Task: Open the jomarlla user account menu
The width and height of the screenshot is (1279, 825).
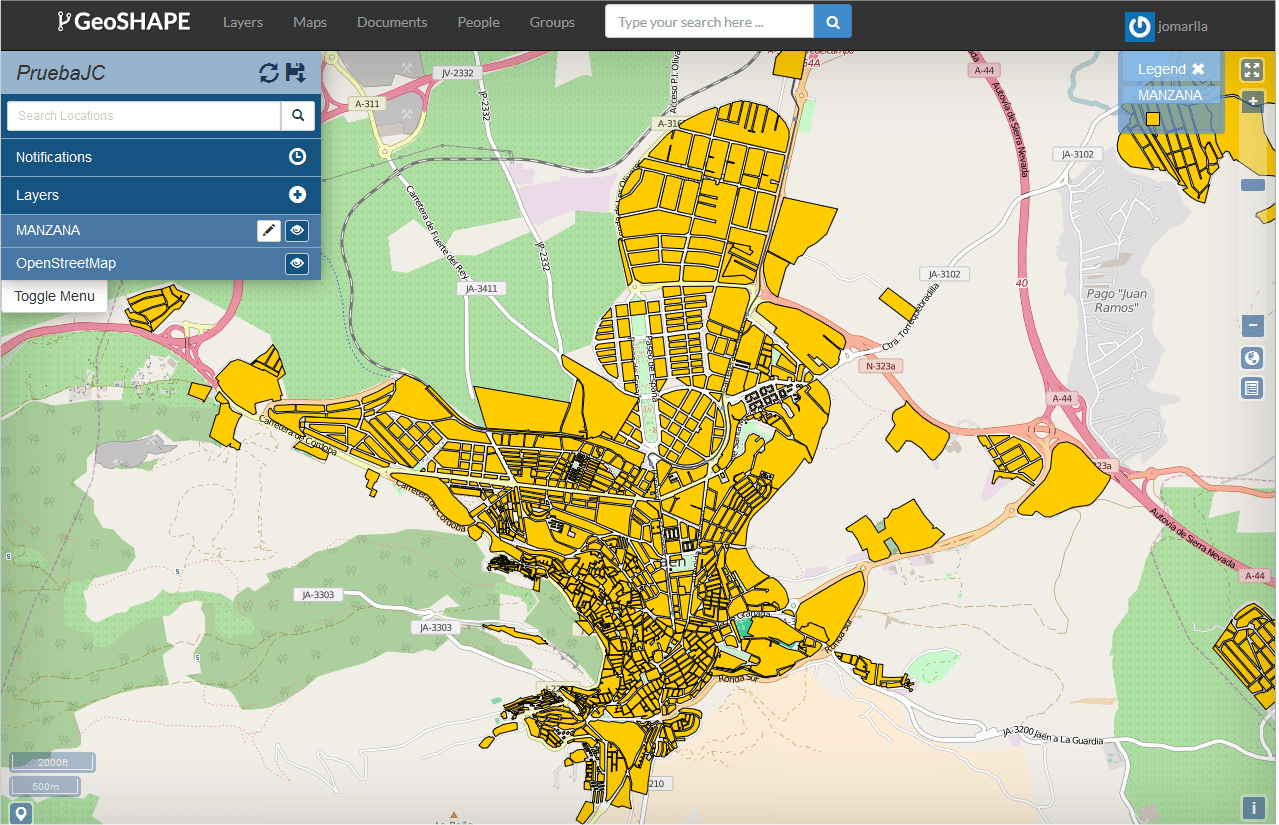Action: point(1182,27)
